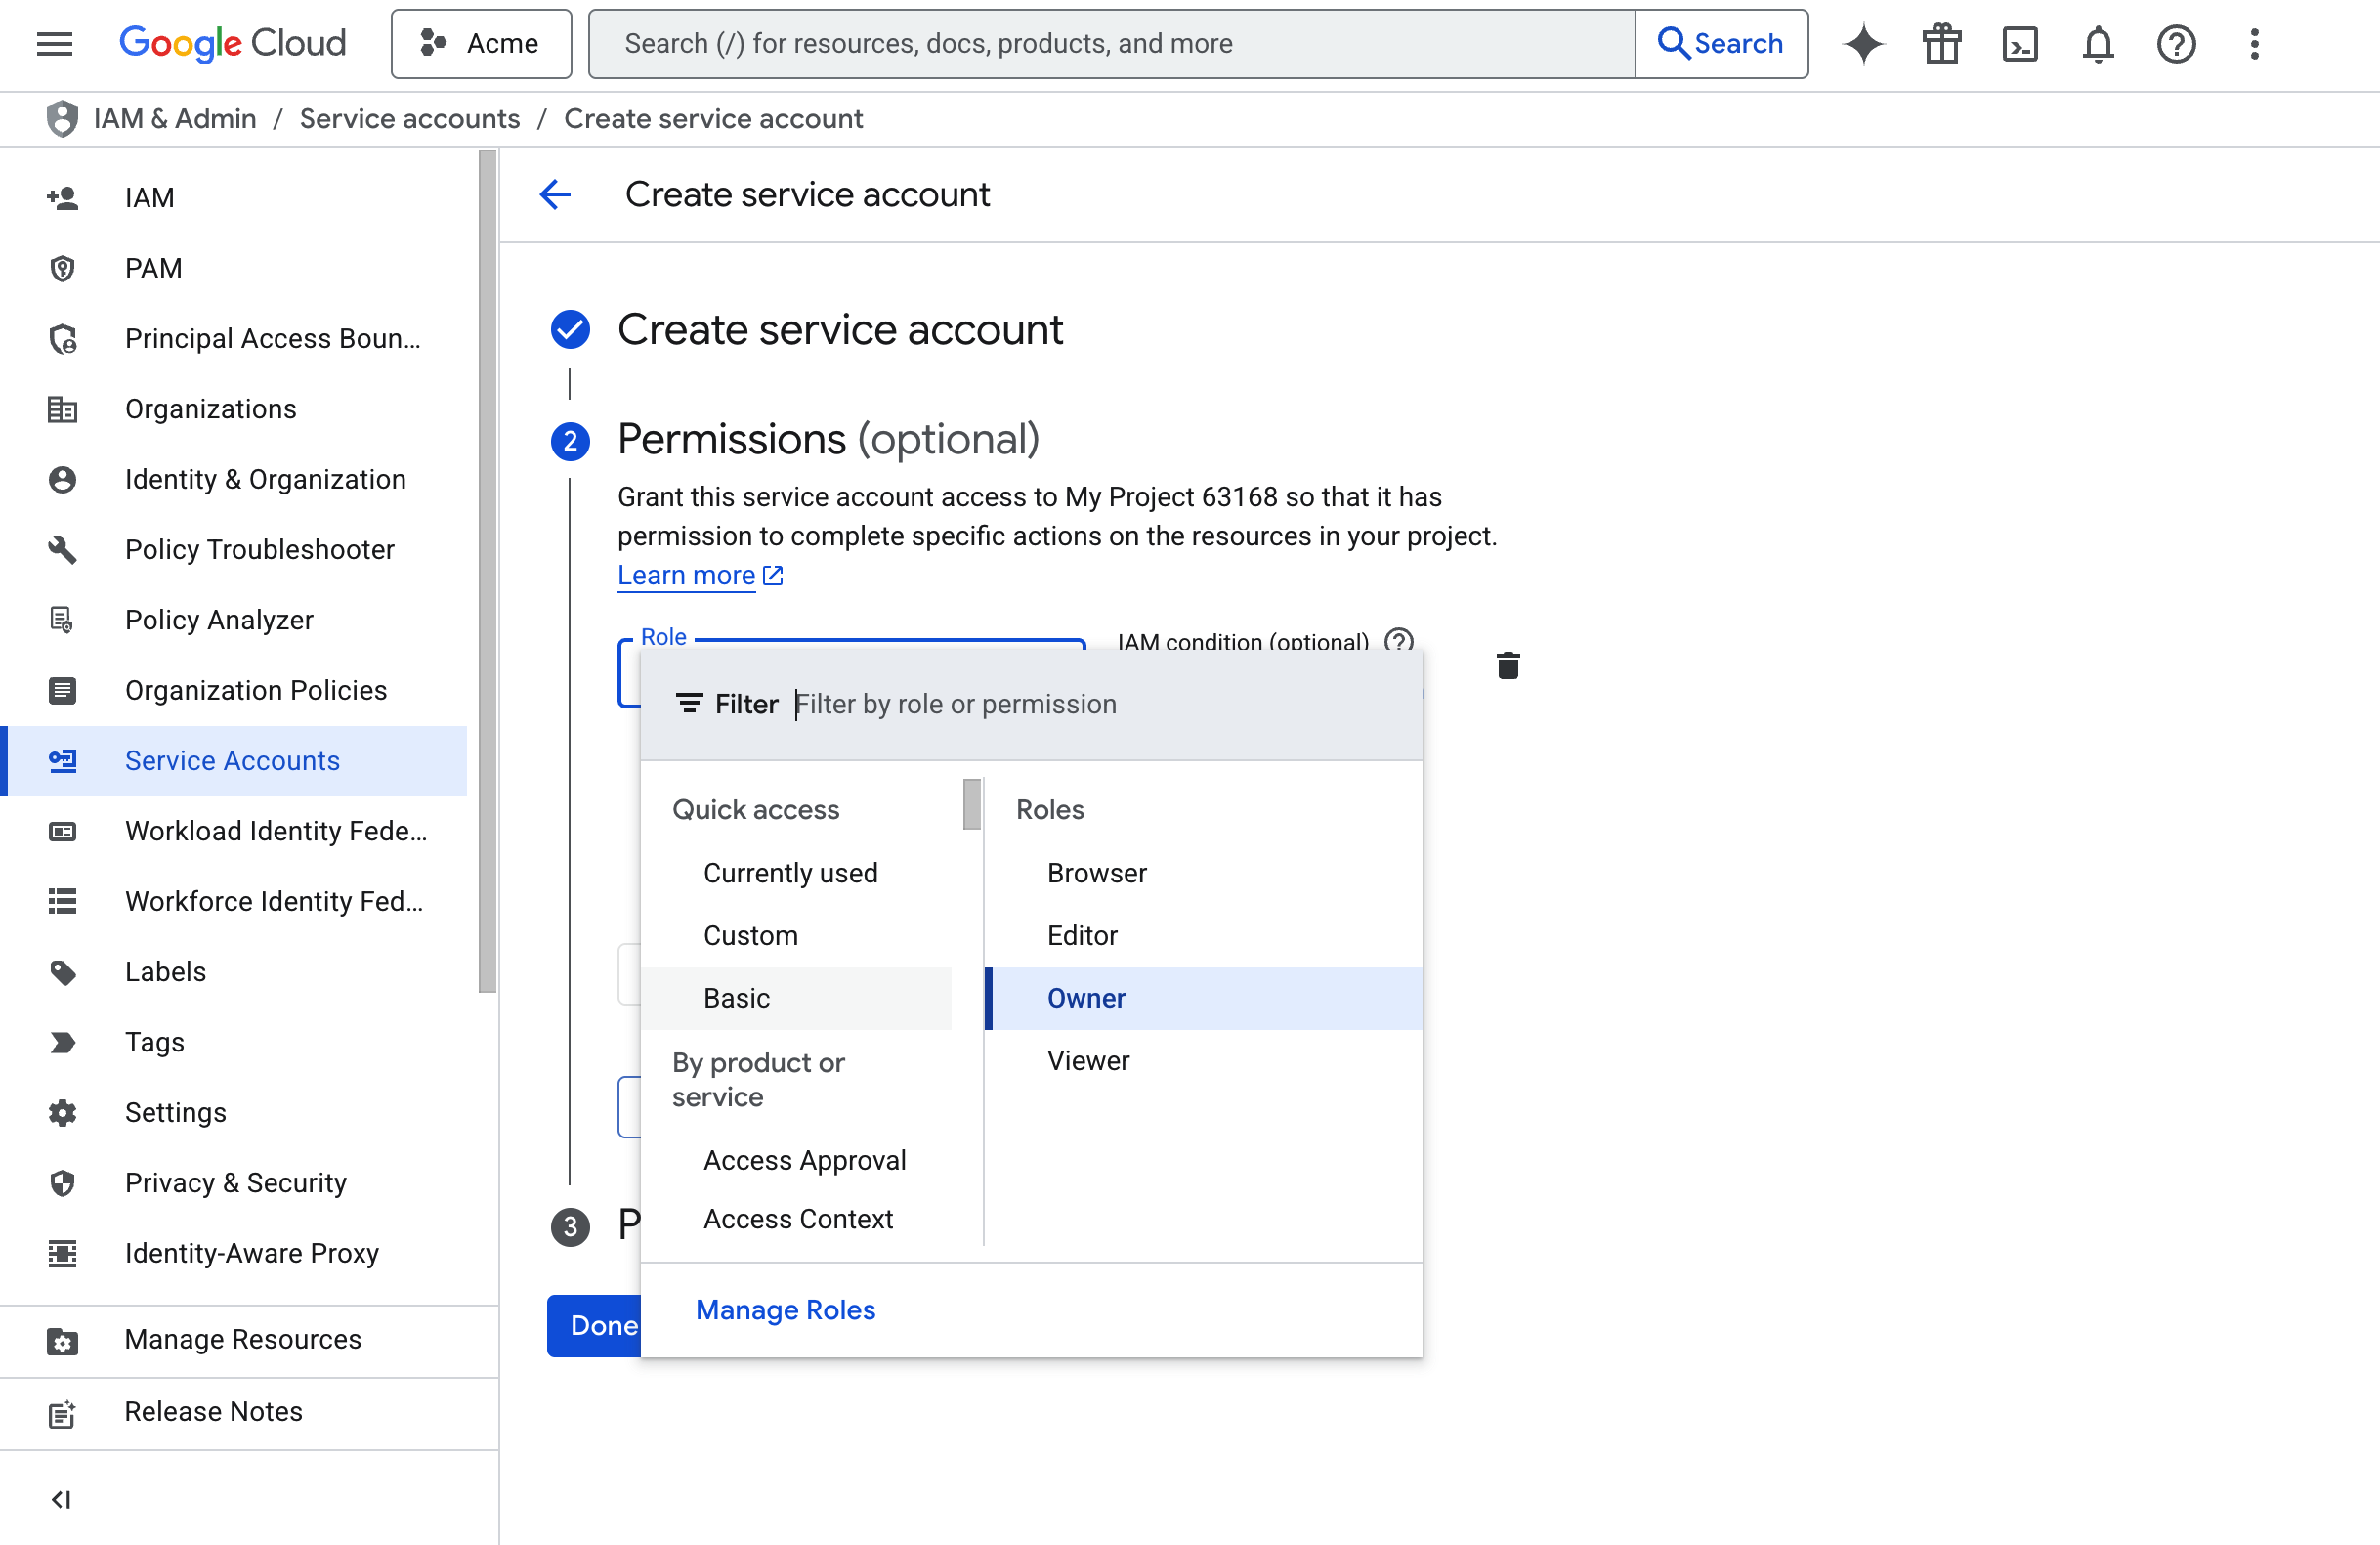Click the Google Cloud logo
This screenshot has height=1545, width=2380.
tap(232, 43)
